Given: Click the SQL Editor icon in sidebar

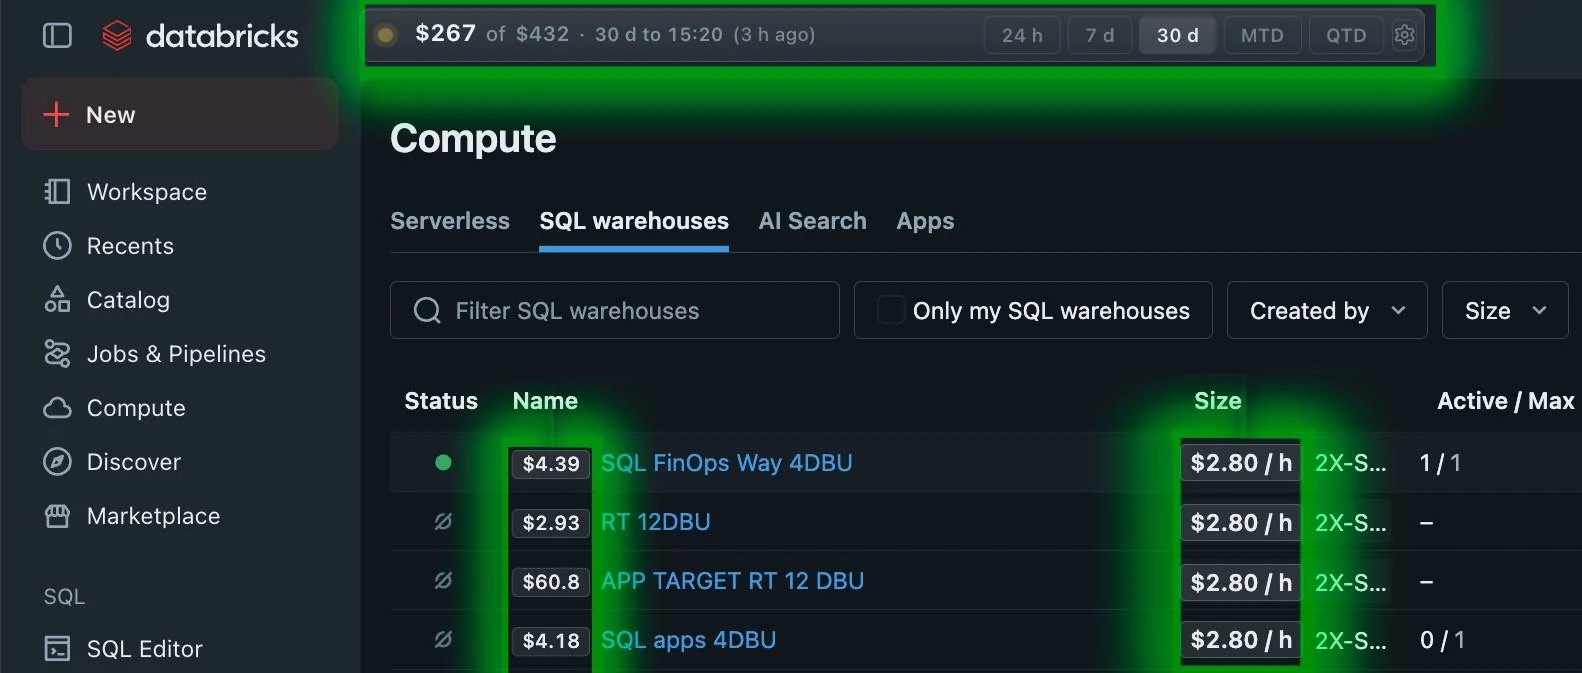Looking at the screenshot, I should click(x=57, y=649).
